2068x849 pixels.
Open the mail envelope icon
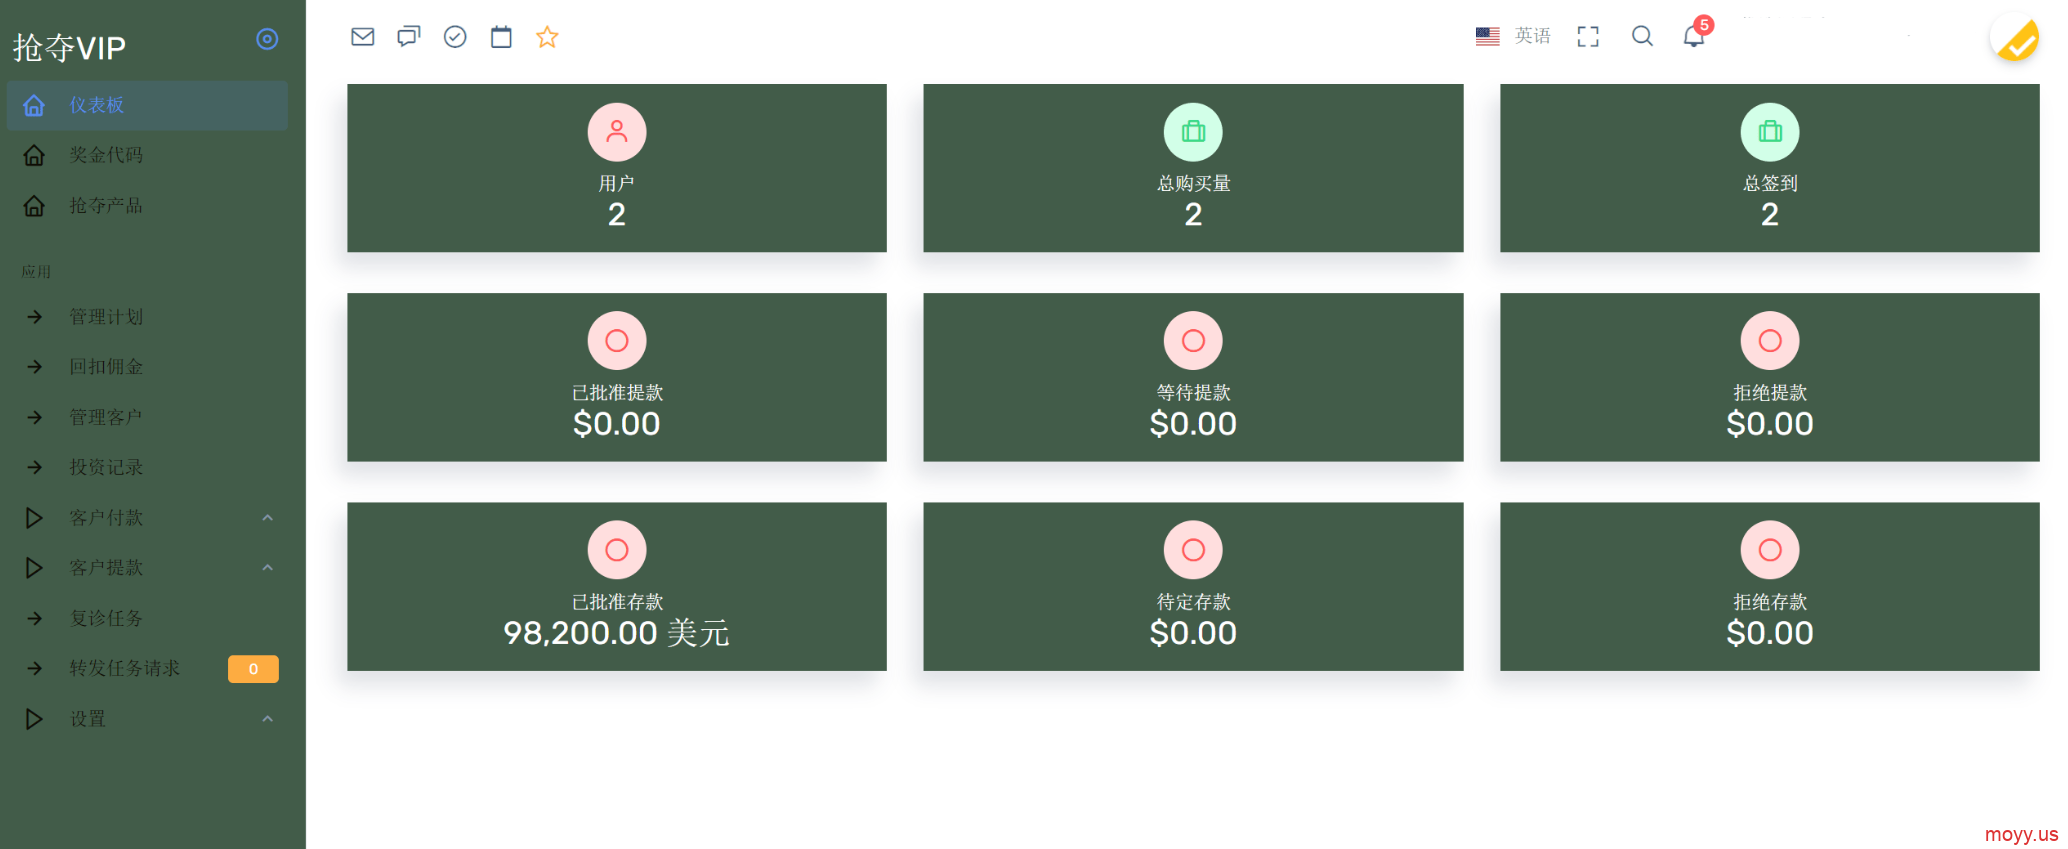(363, 37)
